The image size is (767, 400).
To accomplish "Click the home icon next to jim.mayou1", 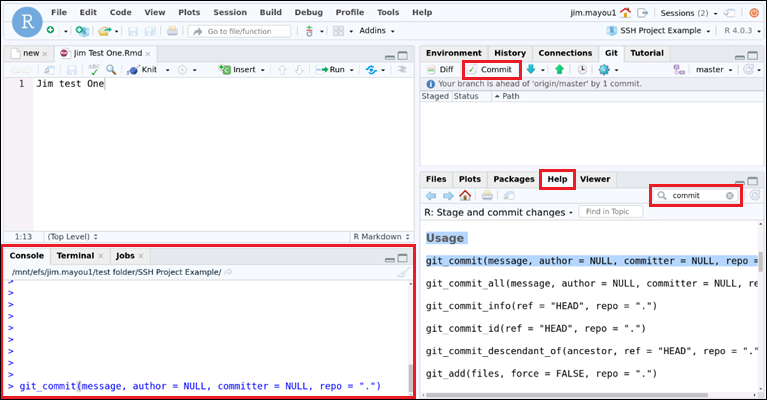I will point(625,13).
